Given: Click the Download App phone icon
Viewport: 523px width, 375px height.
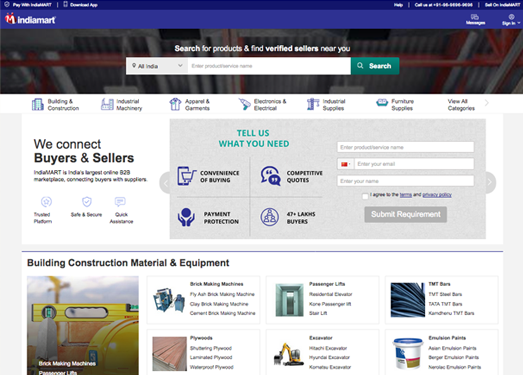Looking at the screenshot, I should pyautogui.click(x=65, y=4).
